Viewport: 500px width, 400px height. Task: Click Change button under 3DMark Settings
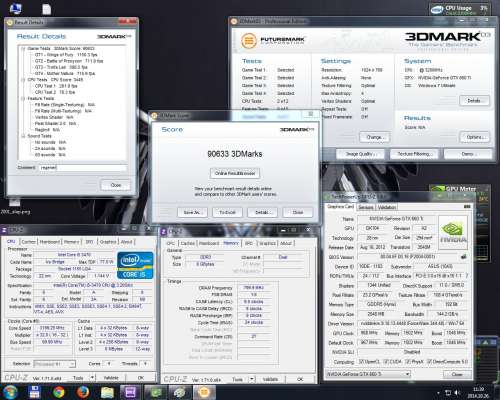[x=374, y=137]
